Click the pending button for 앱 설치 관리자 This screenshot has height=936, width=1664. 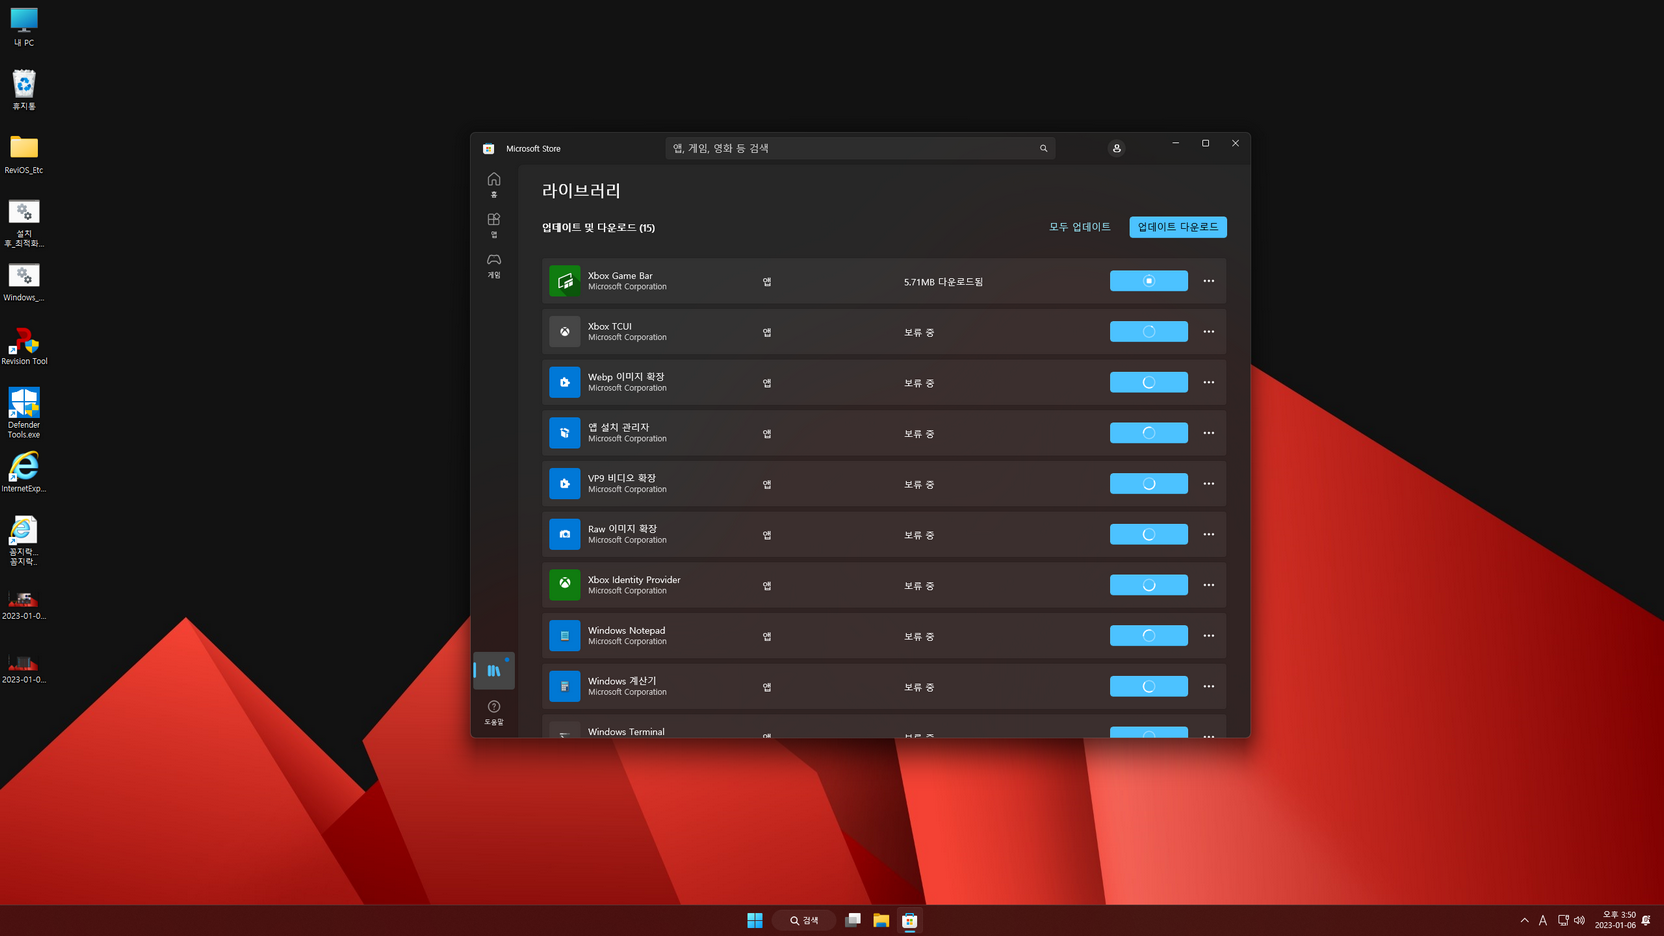1149,433
